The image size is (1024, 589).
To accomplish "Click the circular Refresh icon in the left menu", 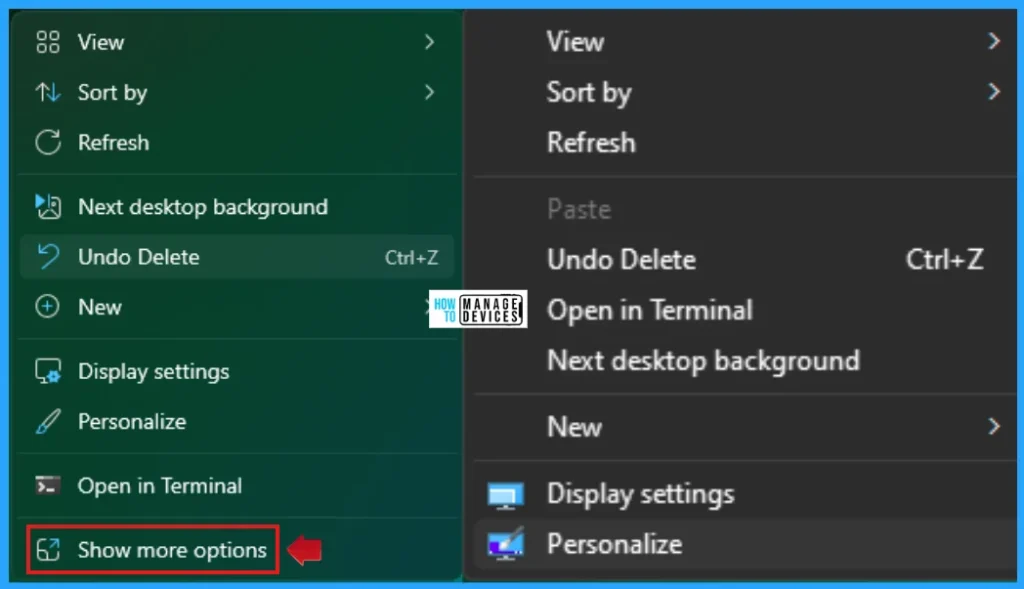I will pos(48,142).
